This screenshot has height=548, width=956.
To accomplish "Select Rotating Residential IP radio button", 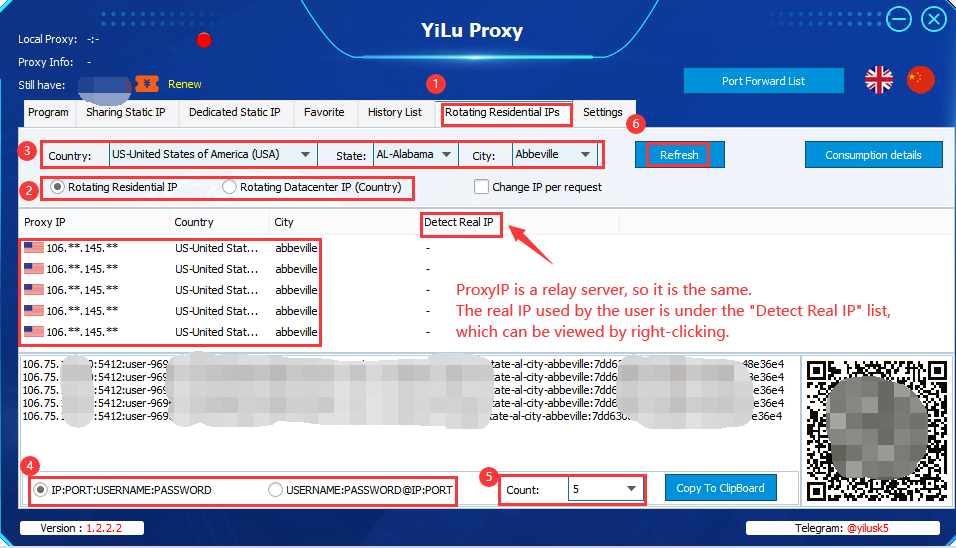I will point(57,187).
